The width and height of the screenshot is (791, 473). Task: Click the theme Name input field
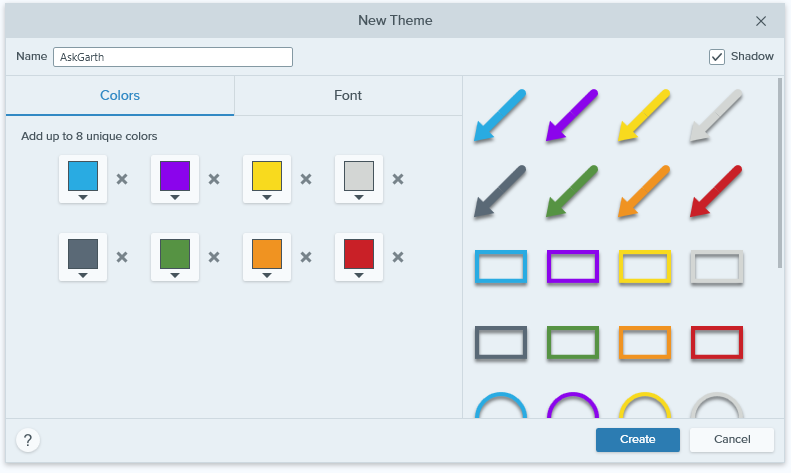[x=173, y=57]
